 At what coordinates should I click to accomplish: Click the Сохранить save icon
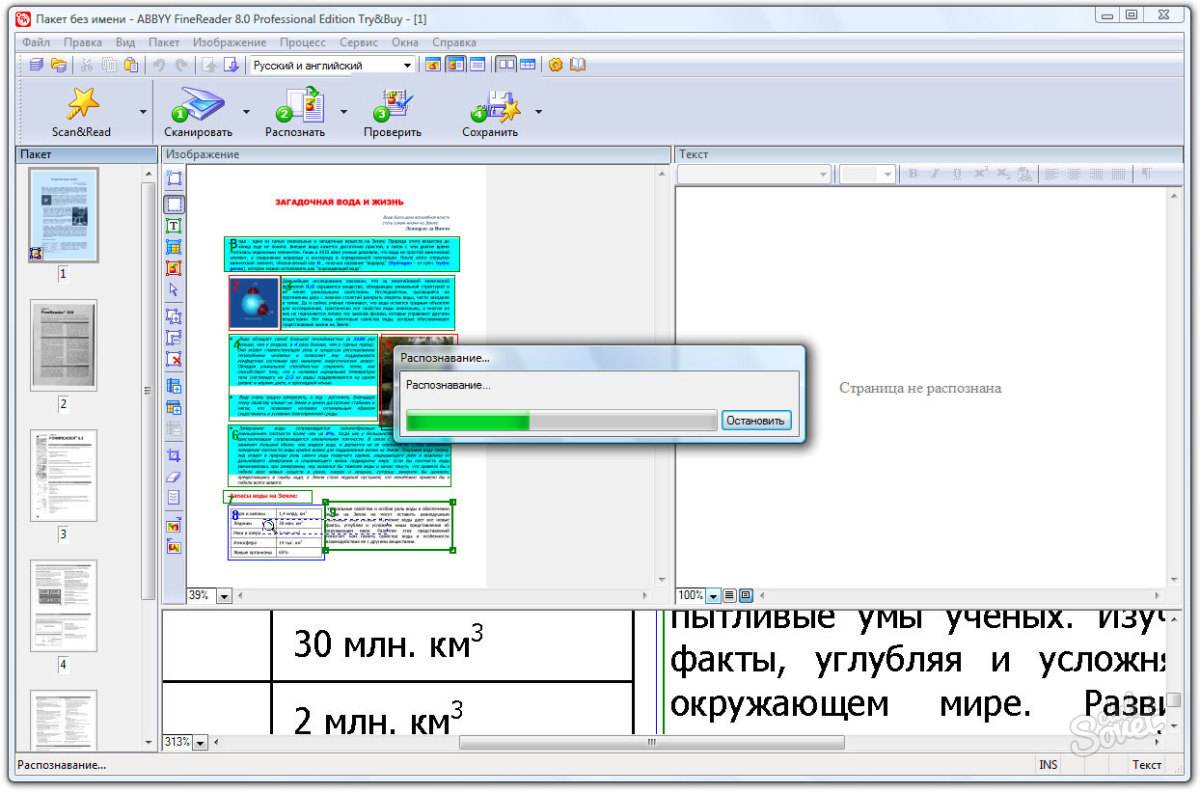click(491, 104)
